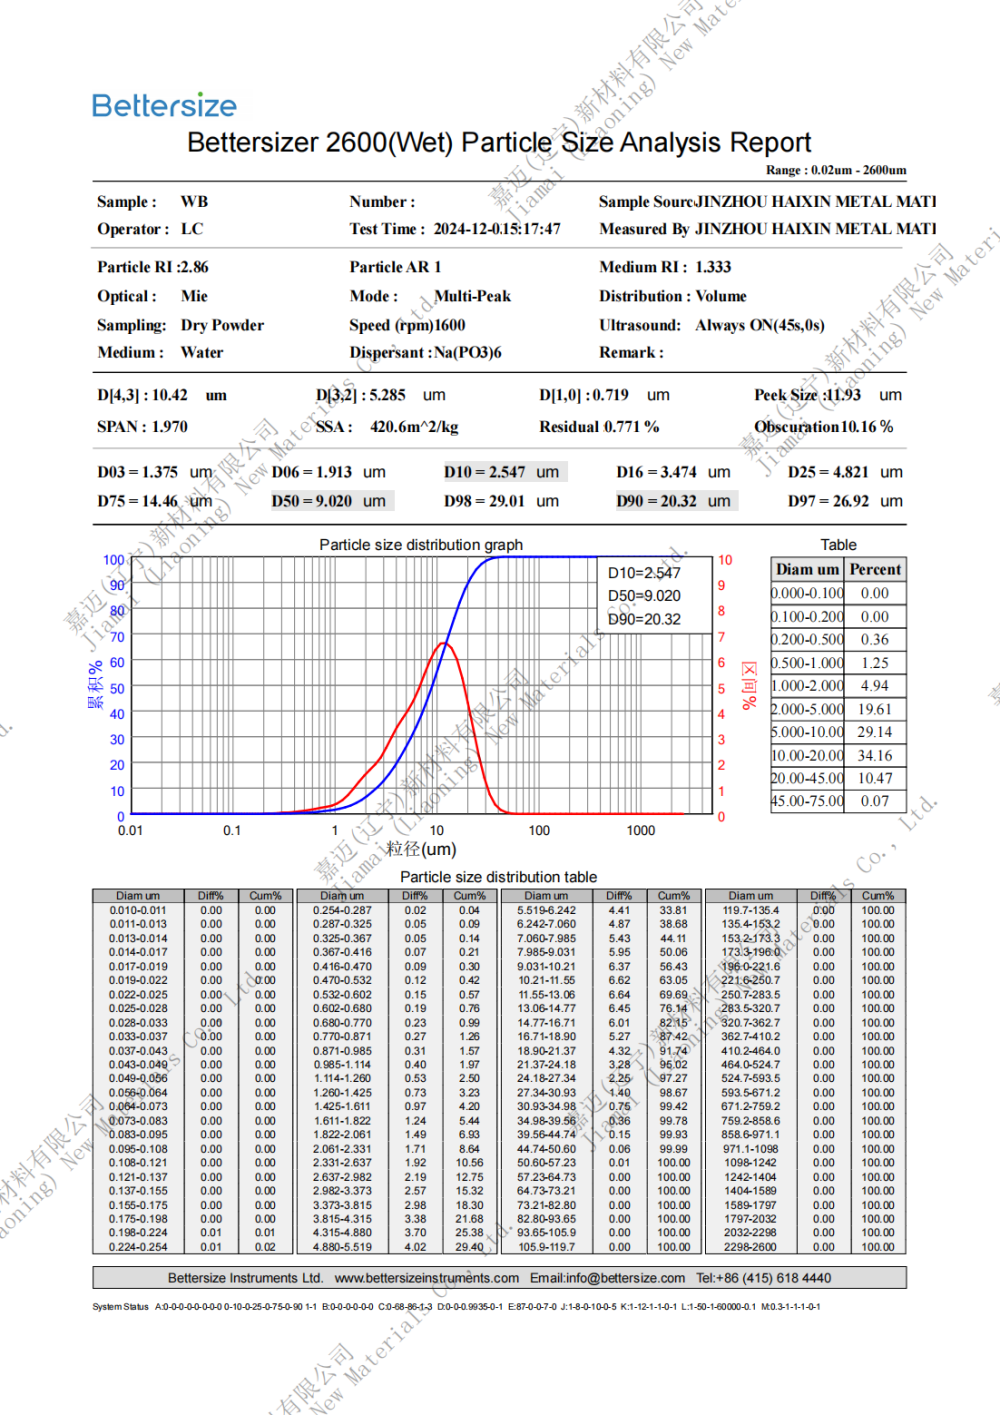Viewport: 1000px width, 1415px height.
Task: Click the '1000' tick on the x-axis
Action: point(641,831)
